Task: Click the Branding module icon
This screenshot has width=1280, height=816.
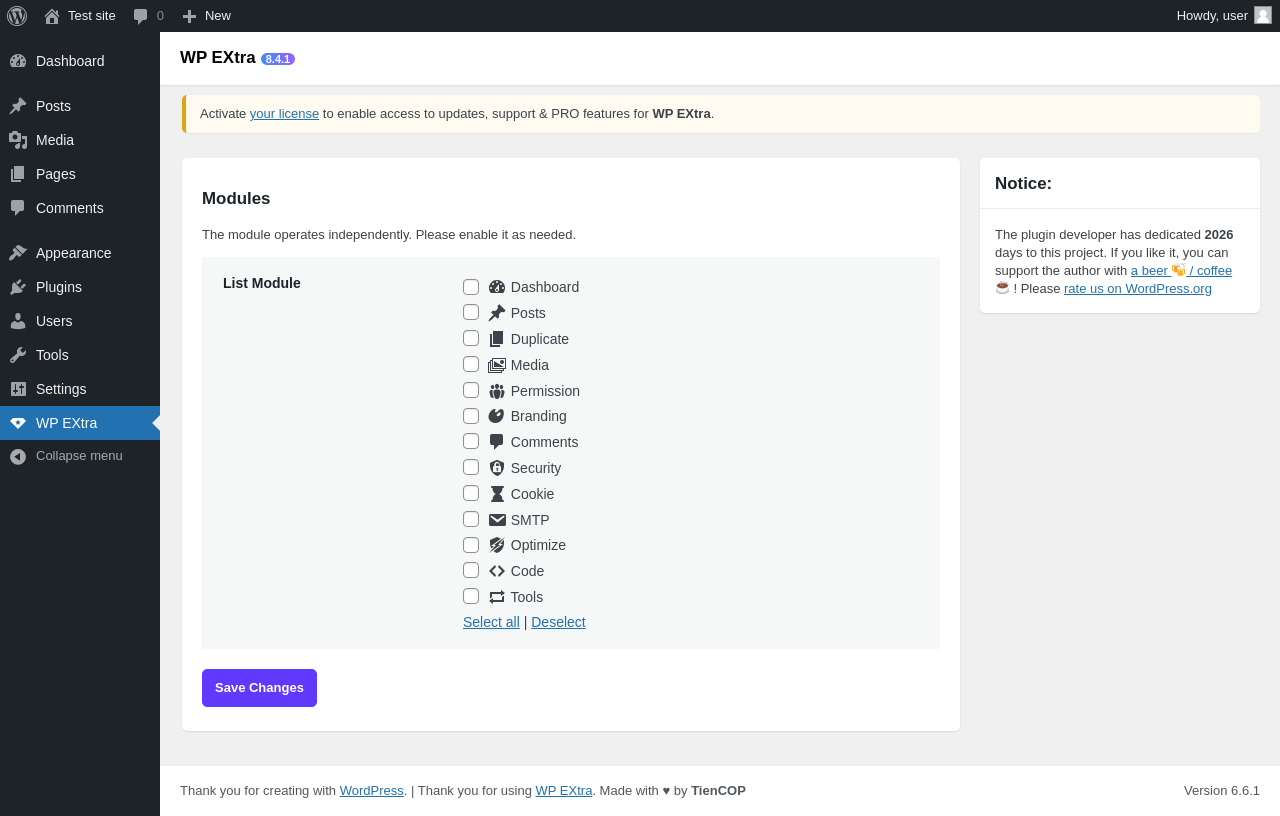Action: 497,416
